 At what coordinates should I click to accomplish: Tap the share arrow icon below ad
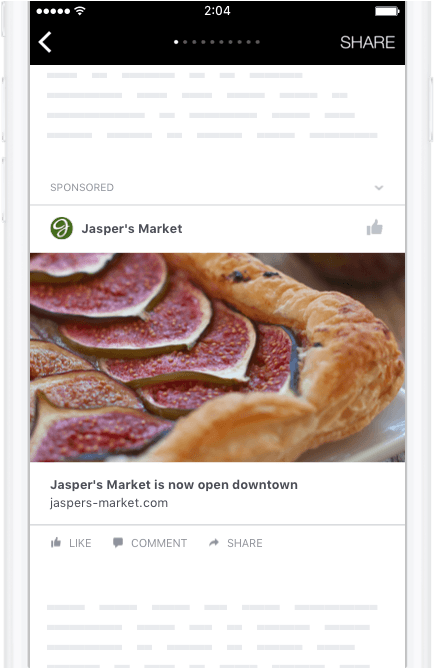click(214, 542)
